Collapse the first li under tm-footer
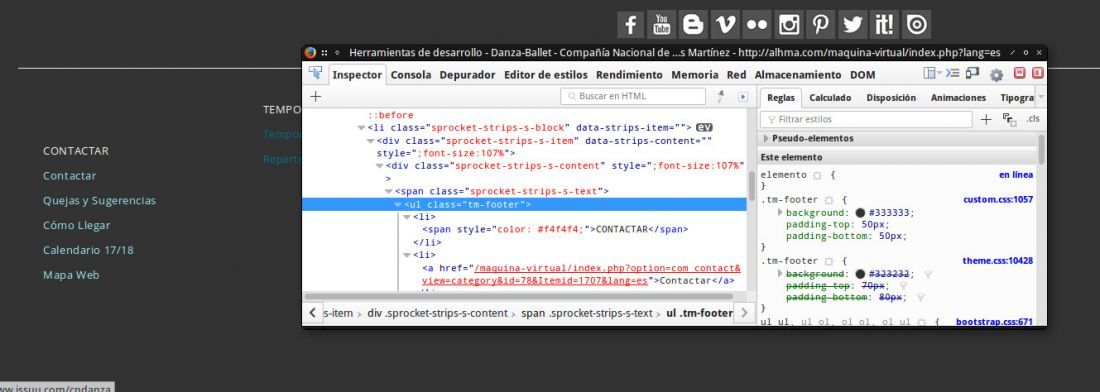Viewport: 1100px width, 392px height. (x=407, y=217)
